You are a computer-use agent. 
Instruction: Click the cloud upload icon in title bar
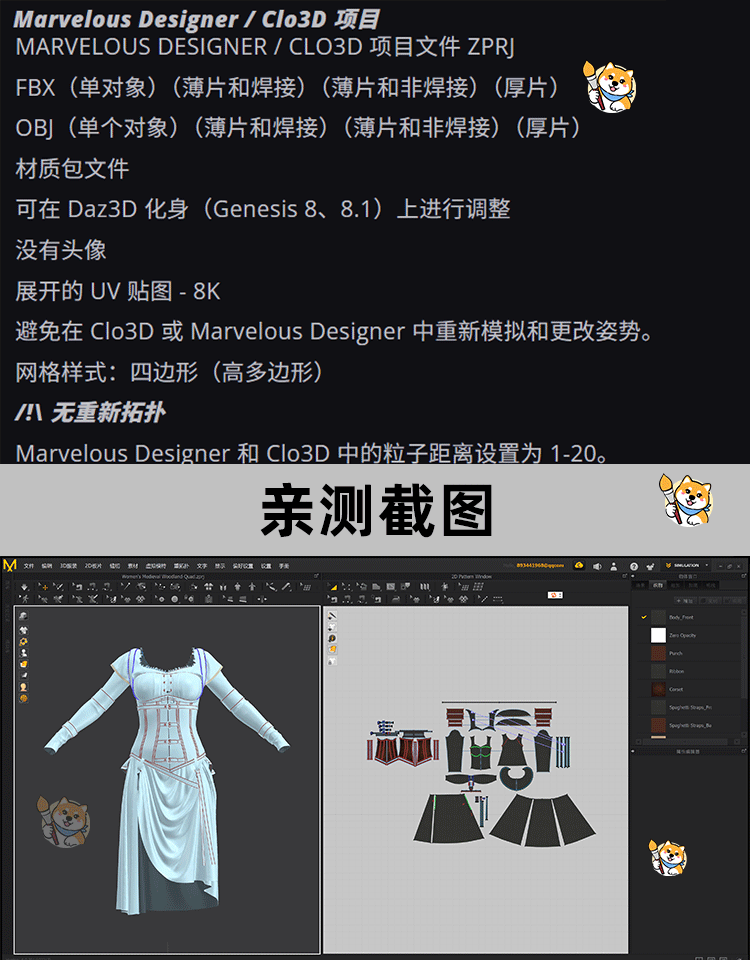pos(579,565)
